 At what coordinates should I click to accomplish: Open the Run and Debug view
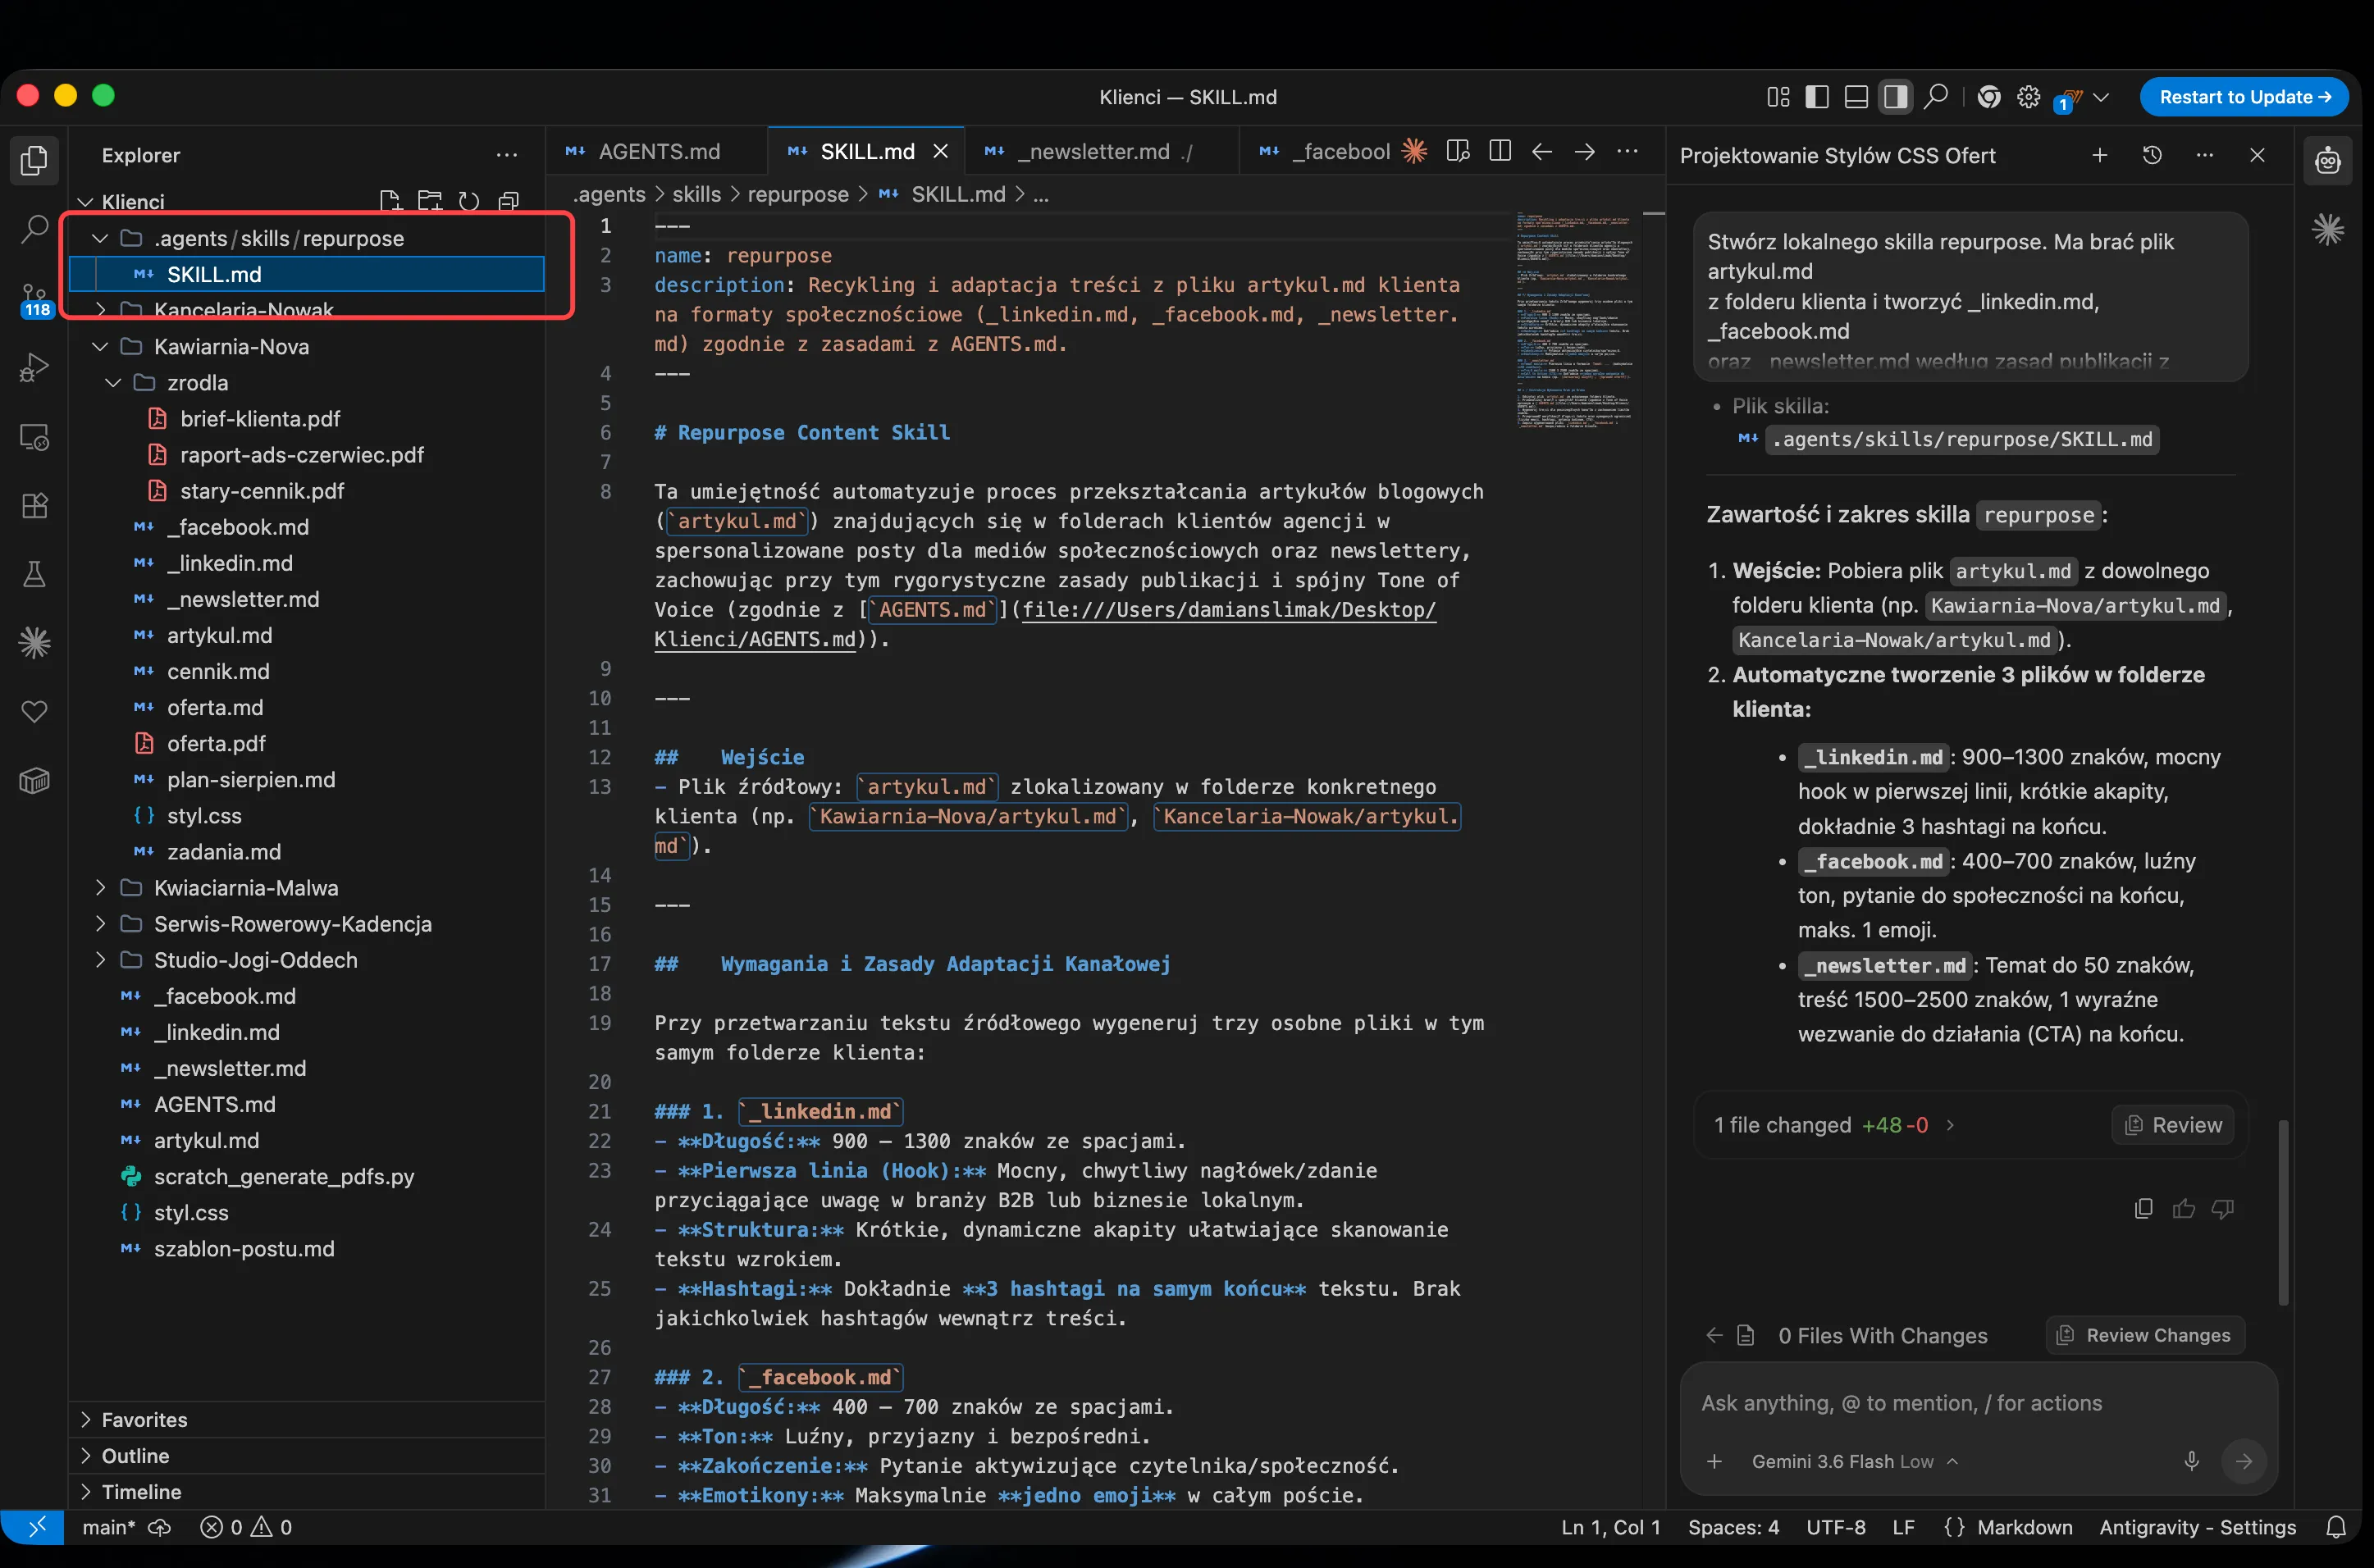click(x=34, y=367)
